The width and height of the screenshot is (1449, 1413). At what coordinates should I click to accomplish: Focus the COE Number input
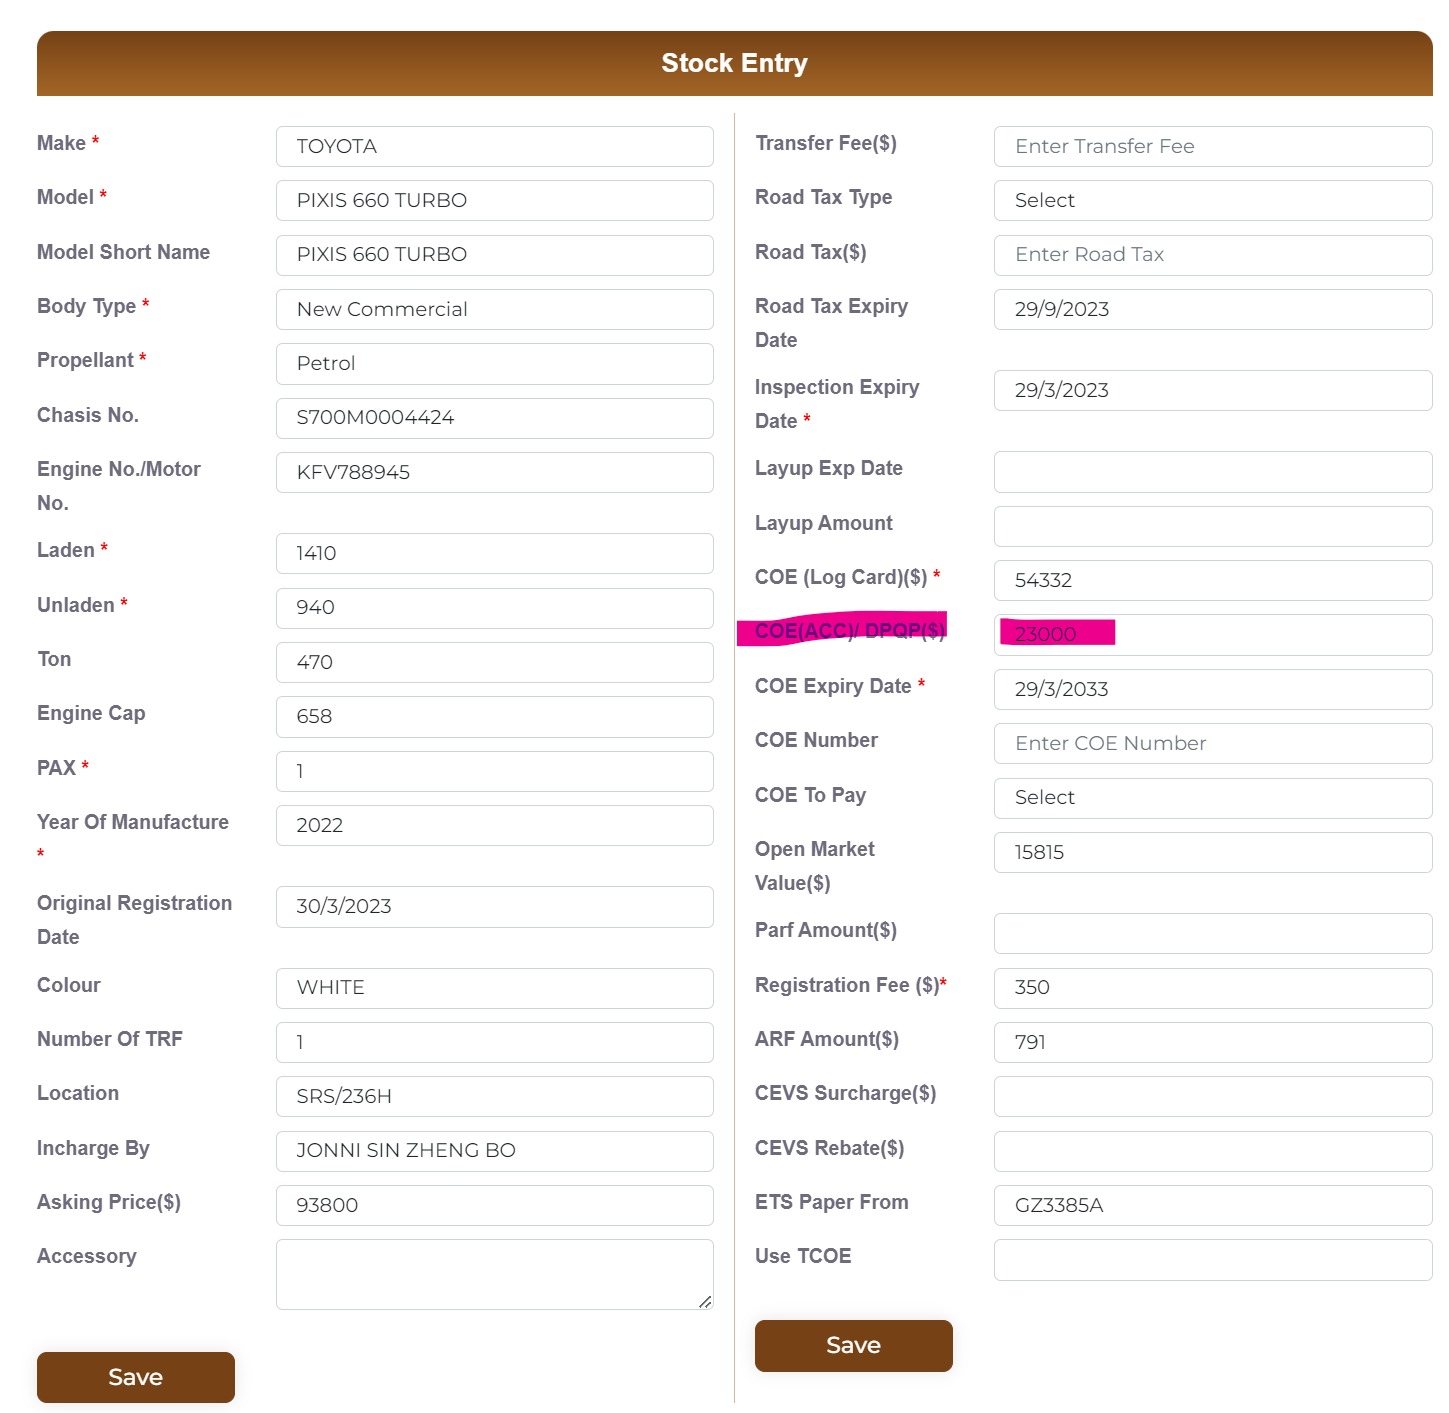(1212, 743)
